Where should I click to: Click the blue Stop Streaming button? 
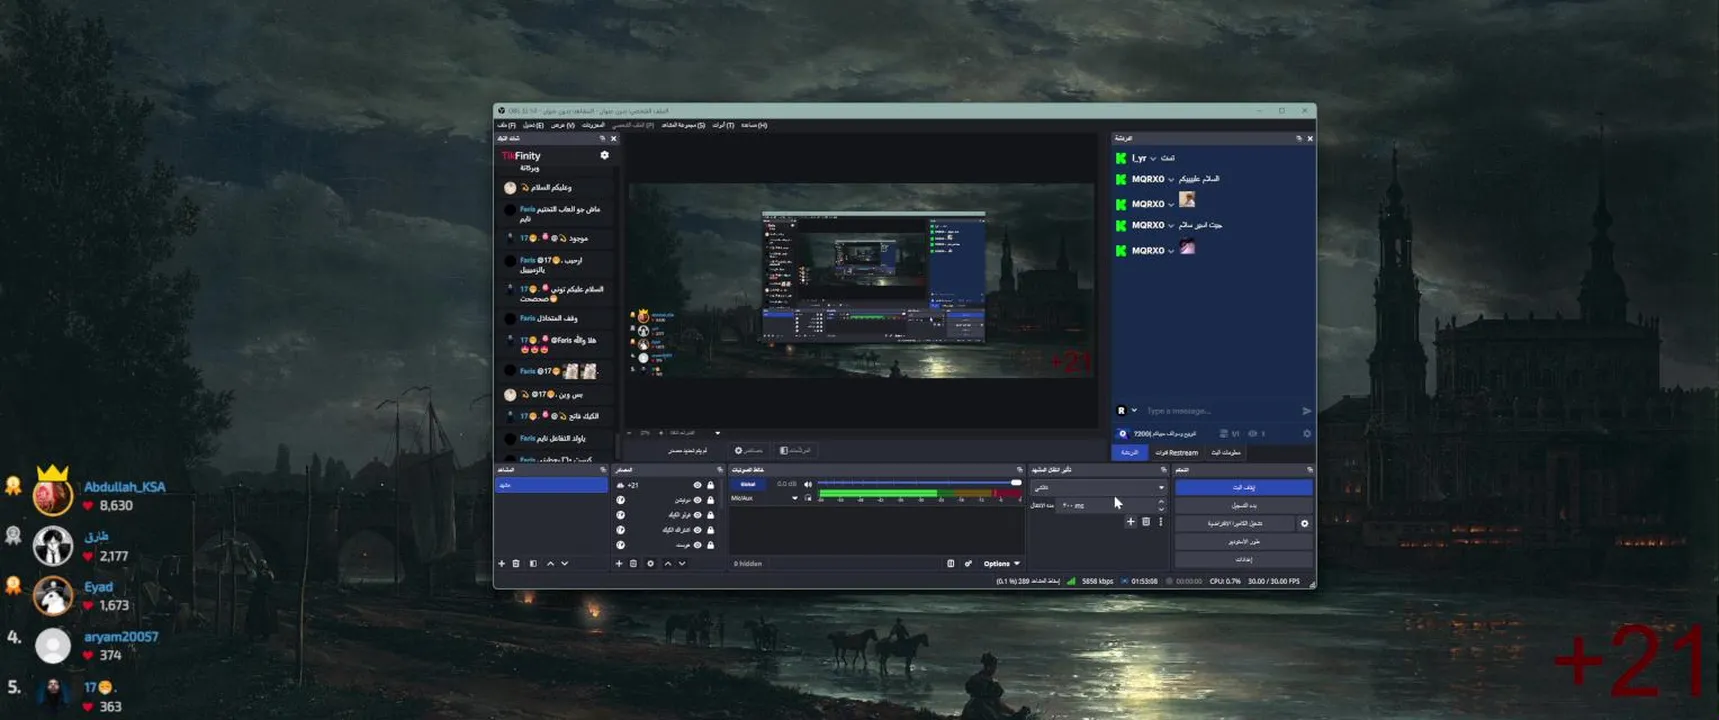(1243, 488)
